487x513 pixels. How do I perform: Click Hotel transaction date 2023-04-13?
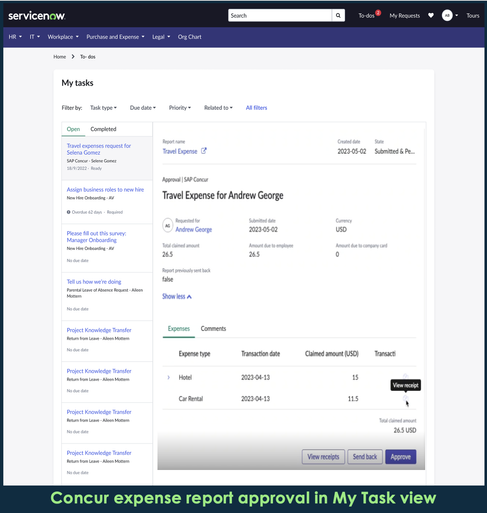pos(256,377)
